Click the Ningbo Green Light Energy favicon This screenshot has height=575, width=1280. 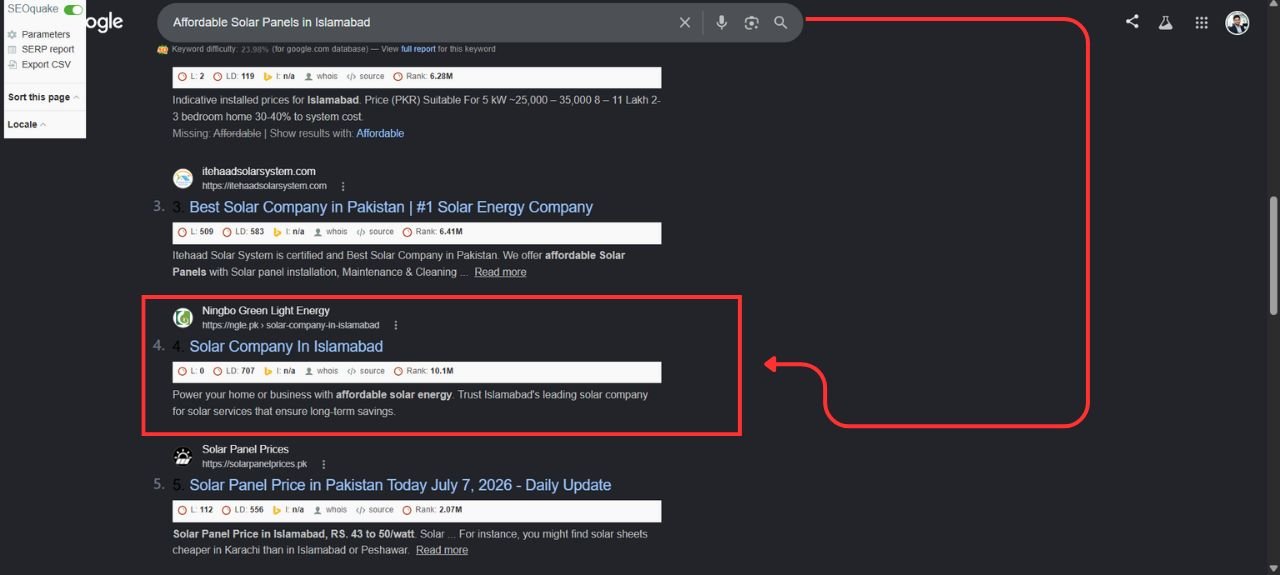pos(183,318)
